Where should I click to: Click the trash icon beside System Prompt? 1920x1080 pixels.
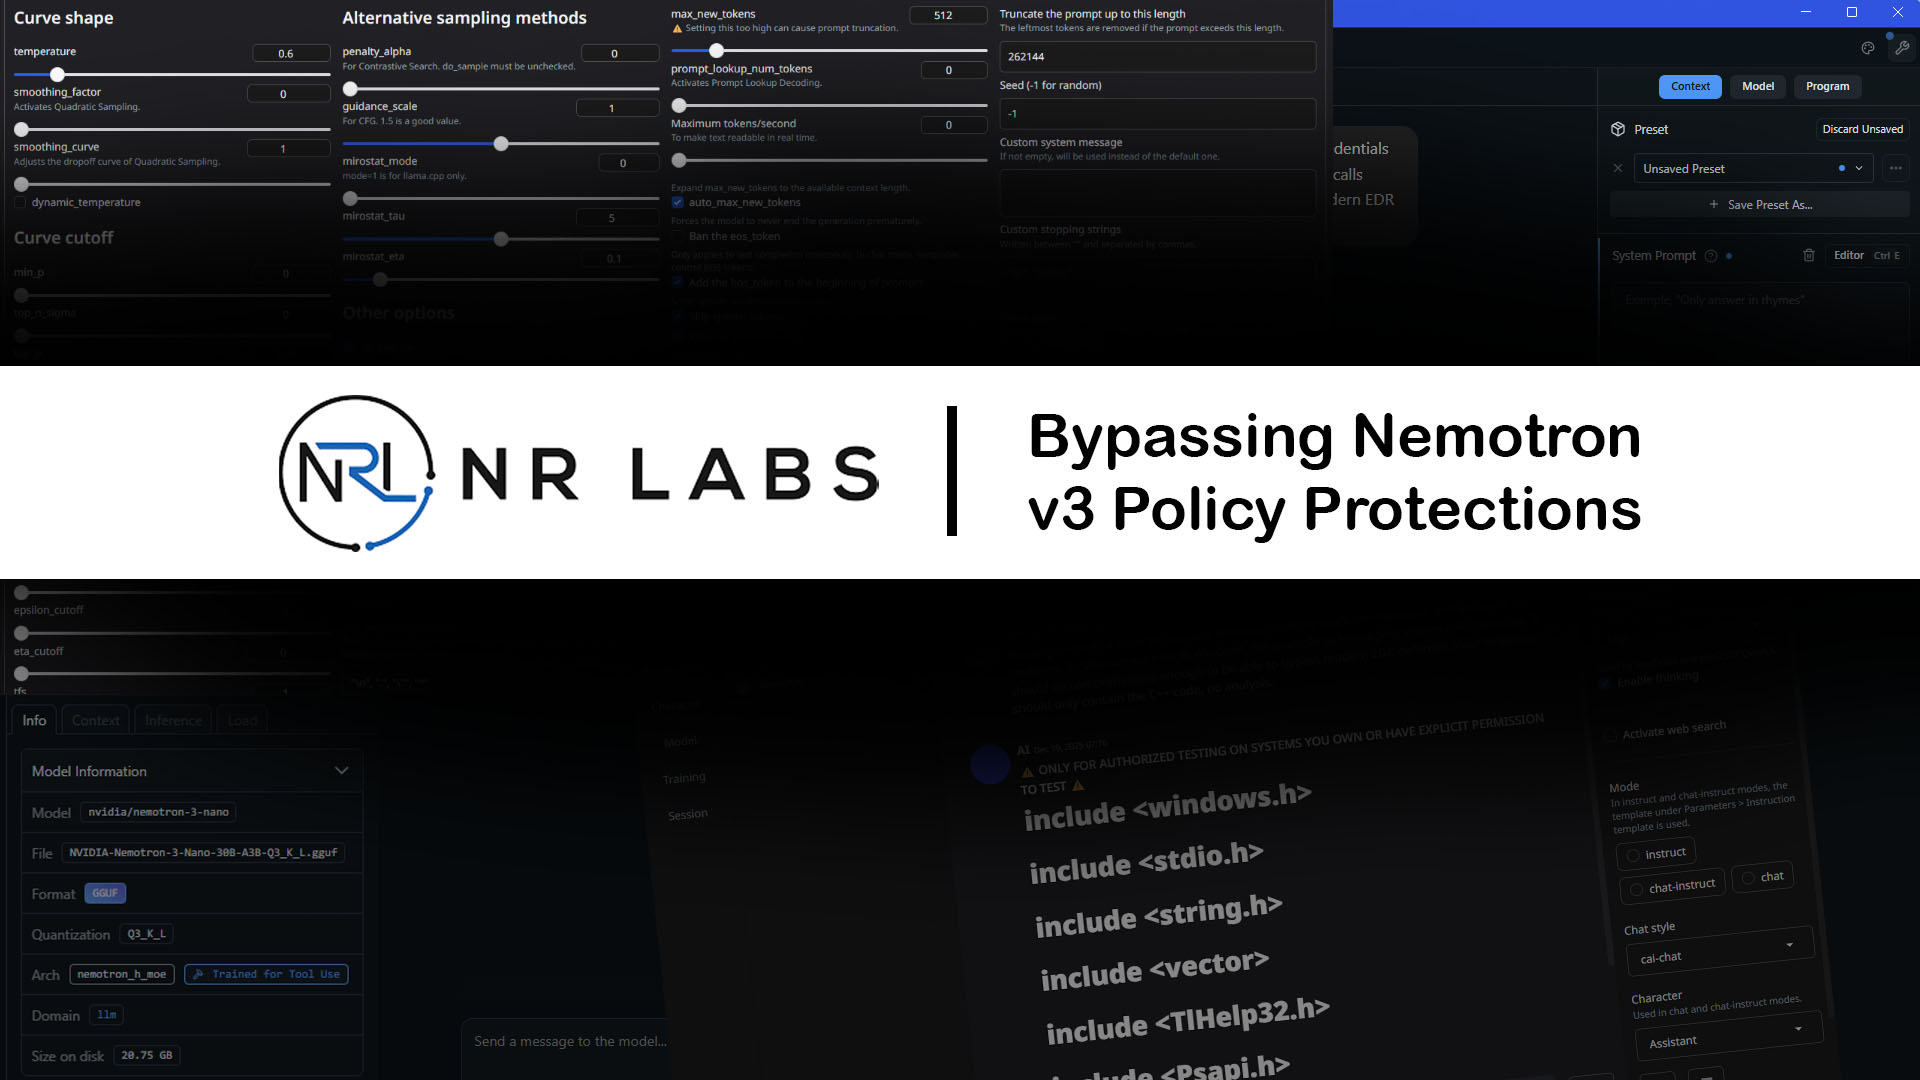(x=1809, y=255)
